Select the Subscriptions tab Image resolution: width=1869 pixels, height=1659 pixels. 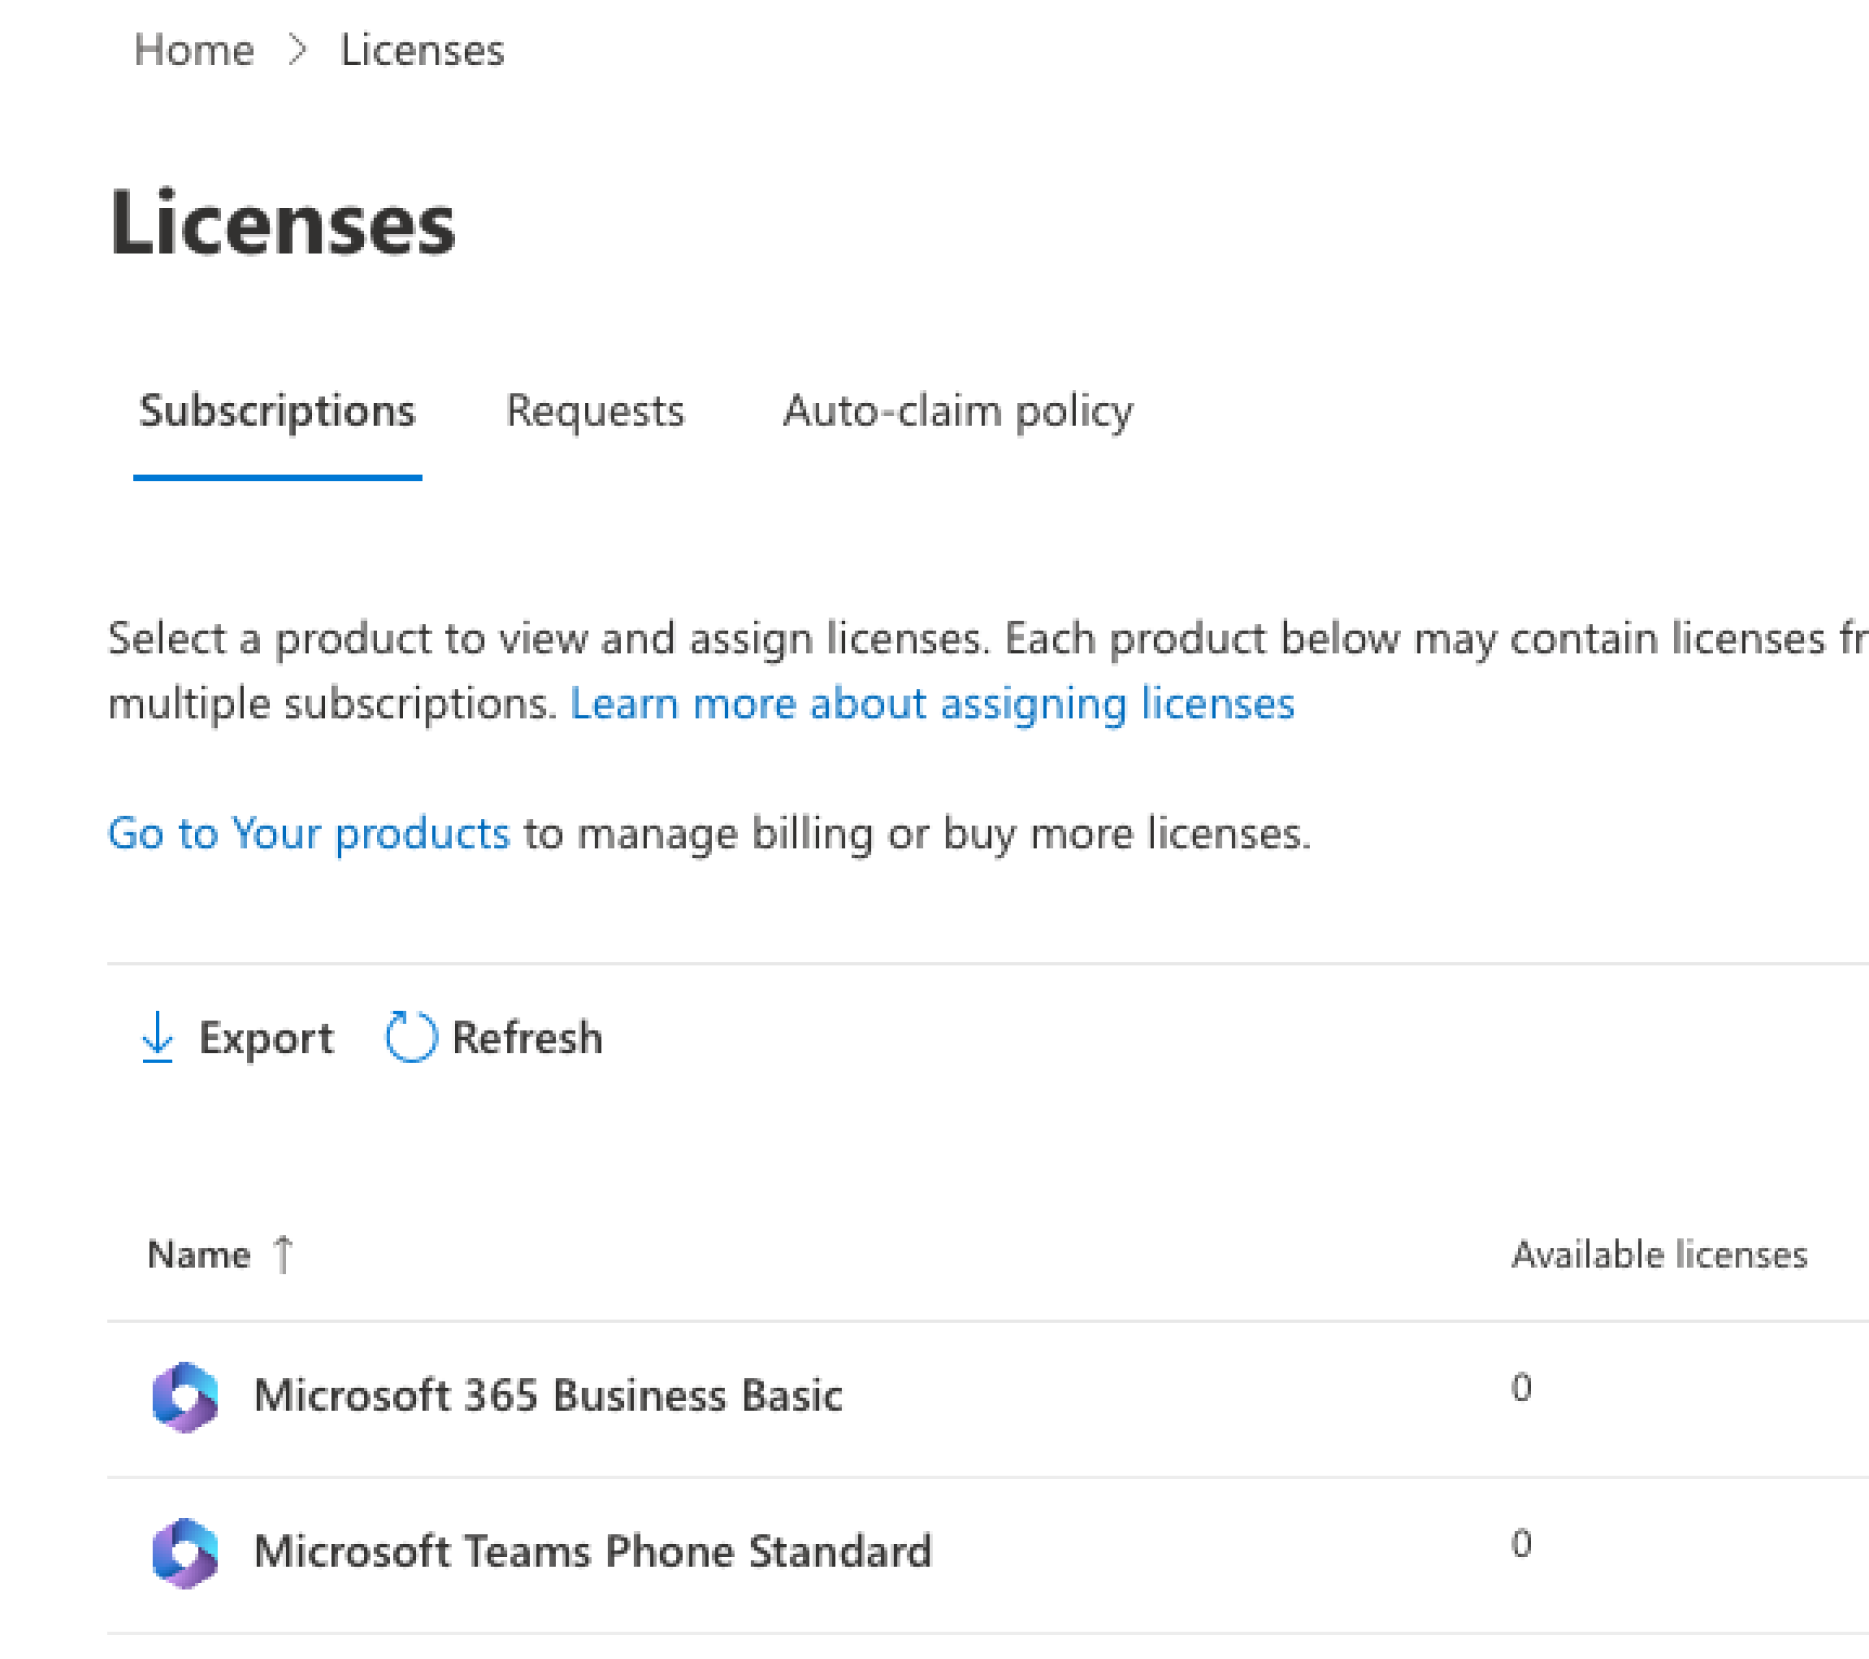(x=277, y=411)
